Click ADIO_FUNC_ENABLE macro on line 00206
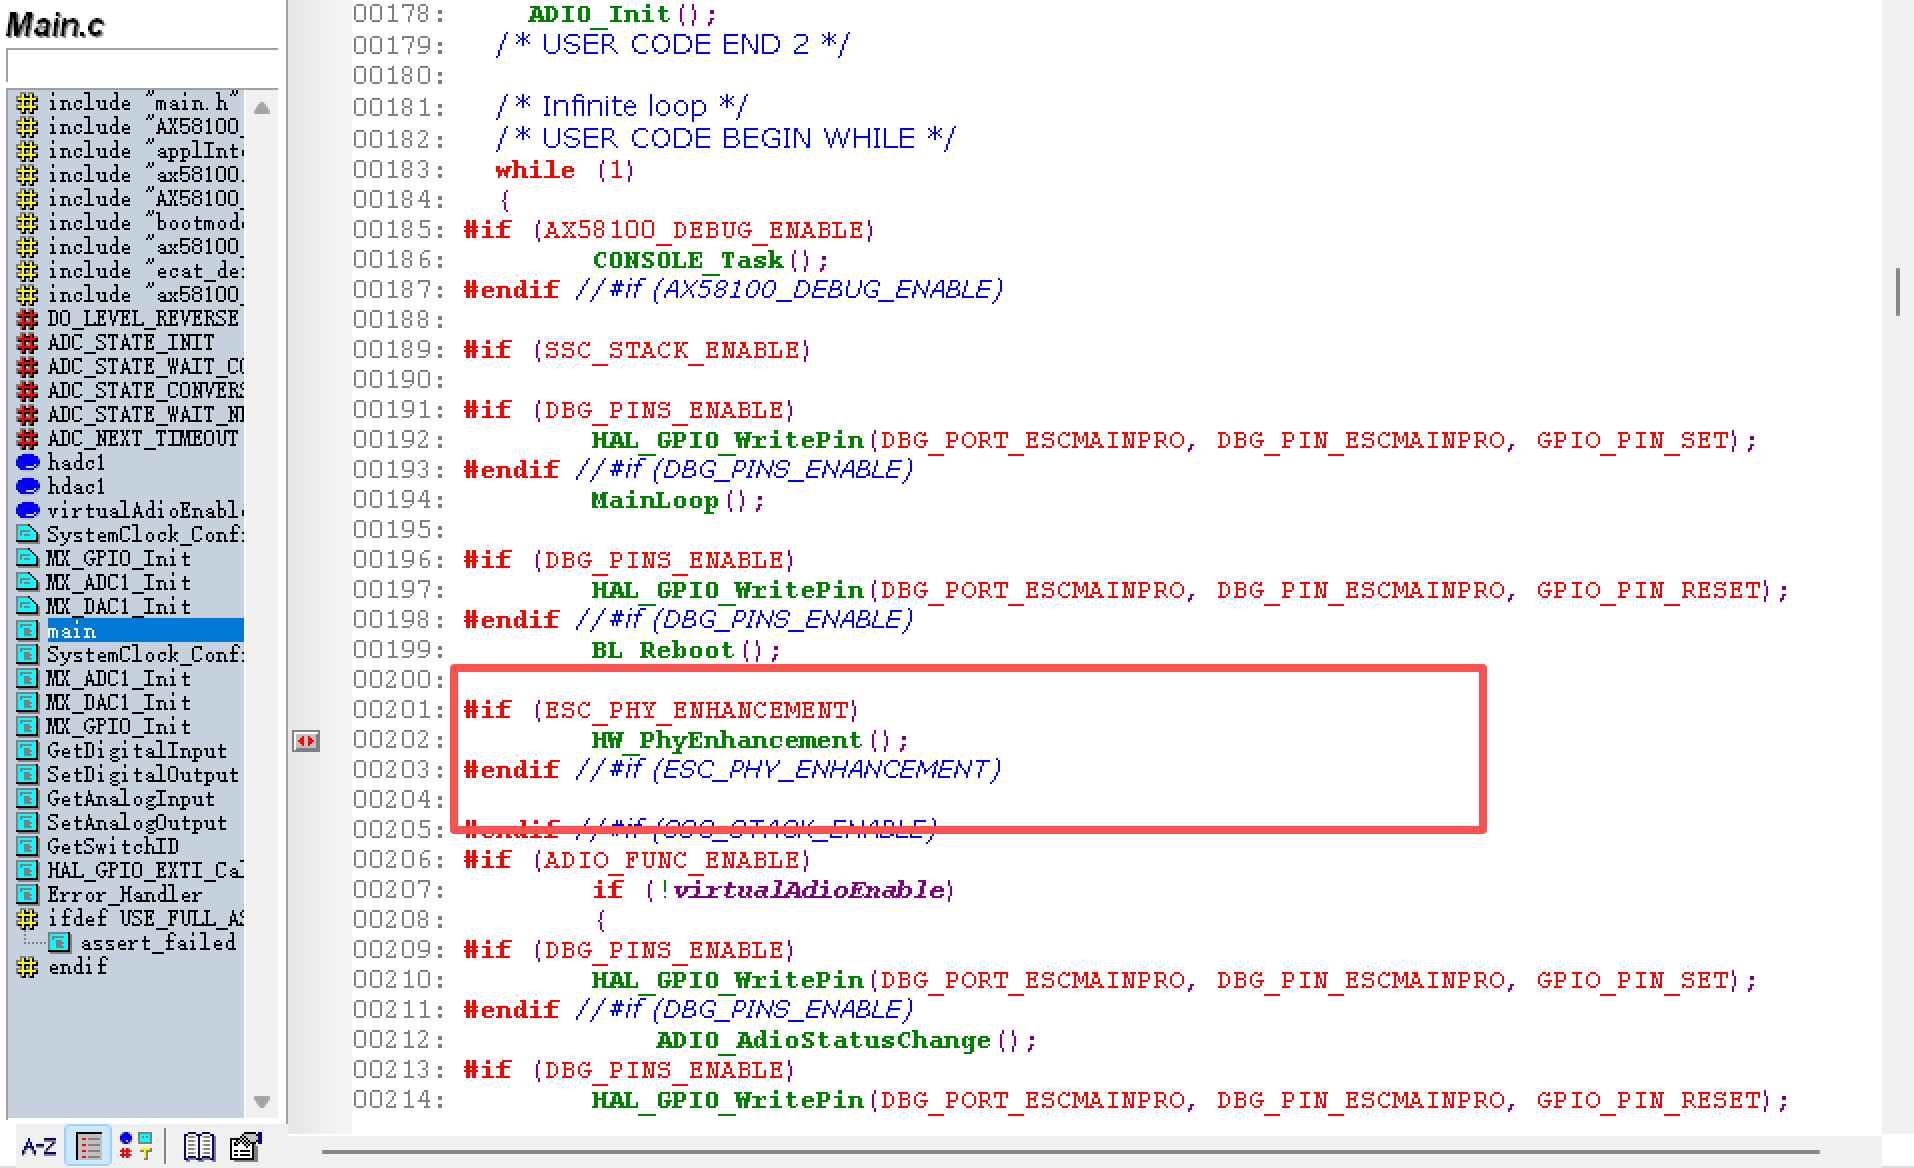1914x1168 pixels. click(x=672, y=861)
